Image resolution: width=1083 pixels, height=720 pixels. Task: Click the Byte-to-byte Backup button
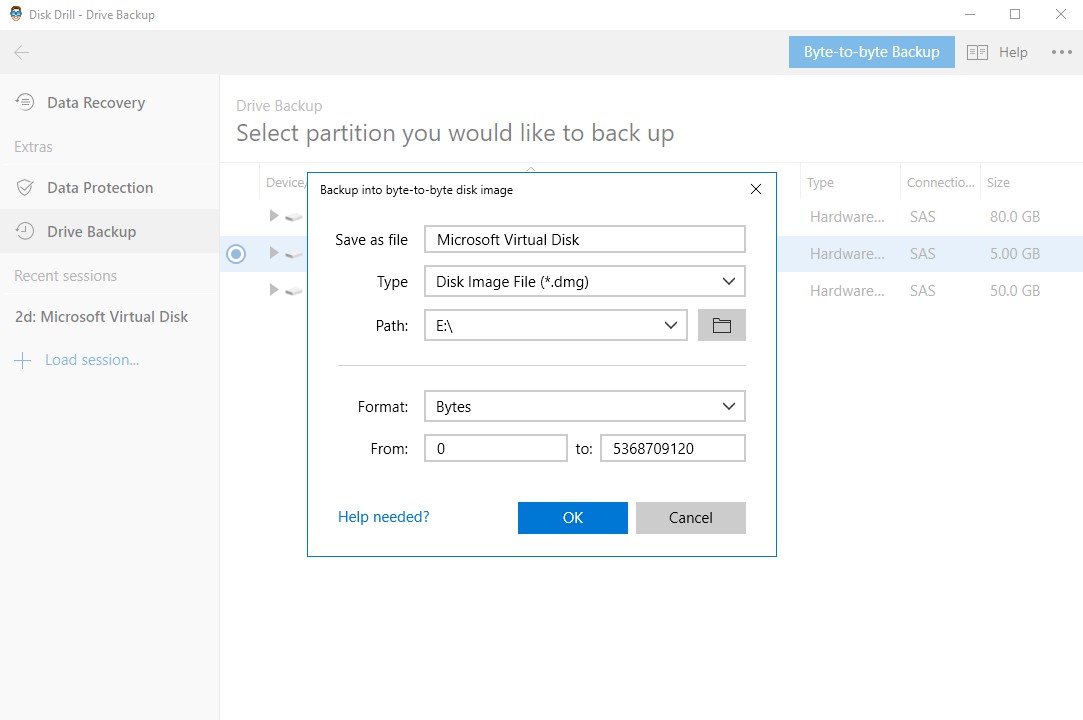[872, 52]
